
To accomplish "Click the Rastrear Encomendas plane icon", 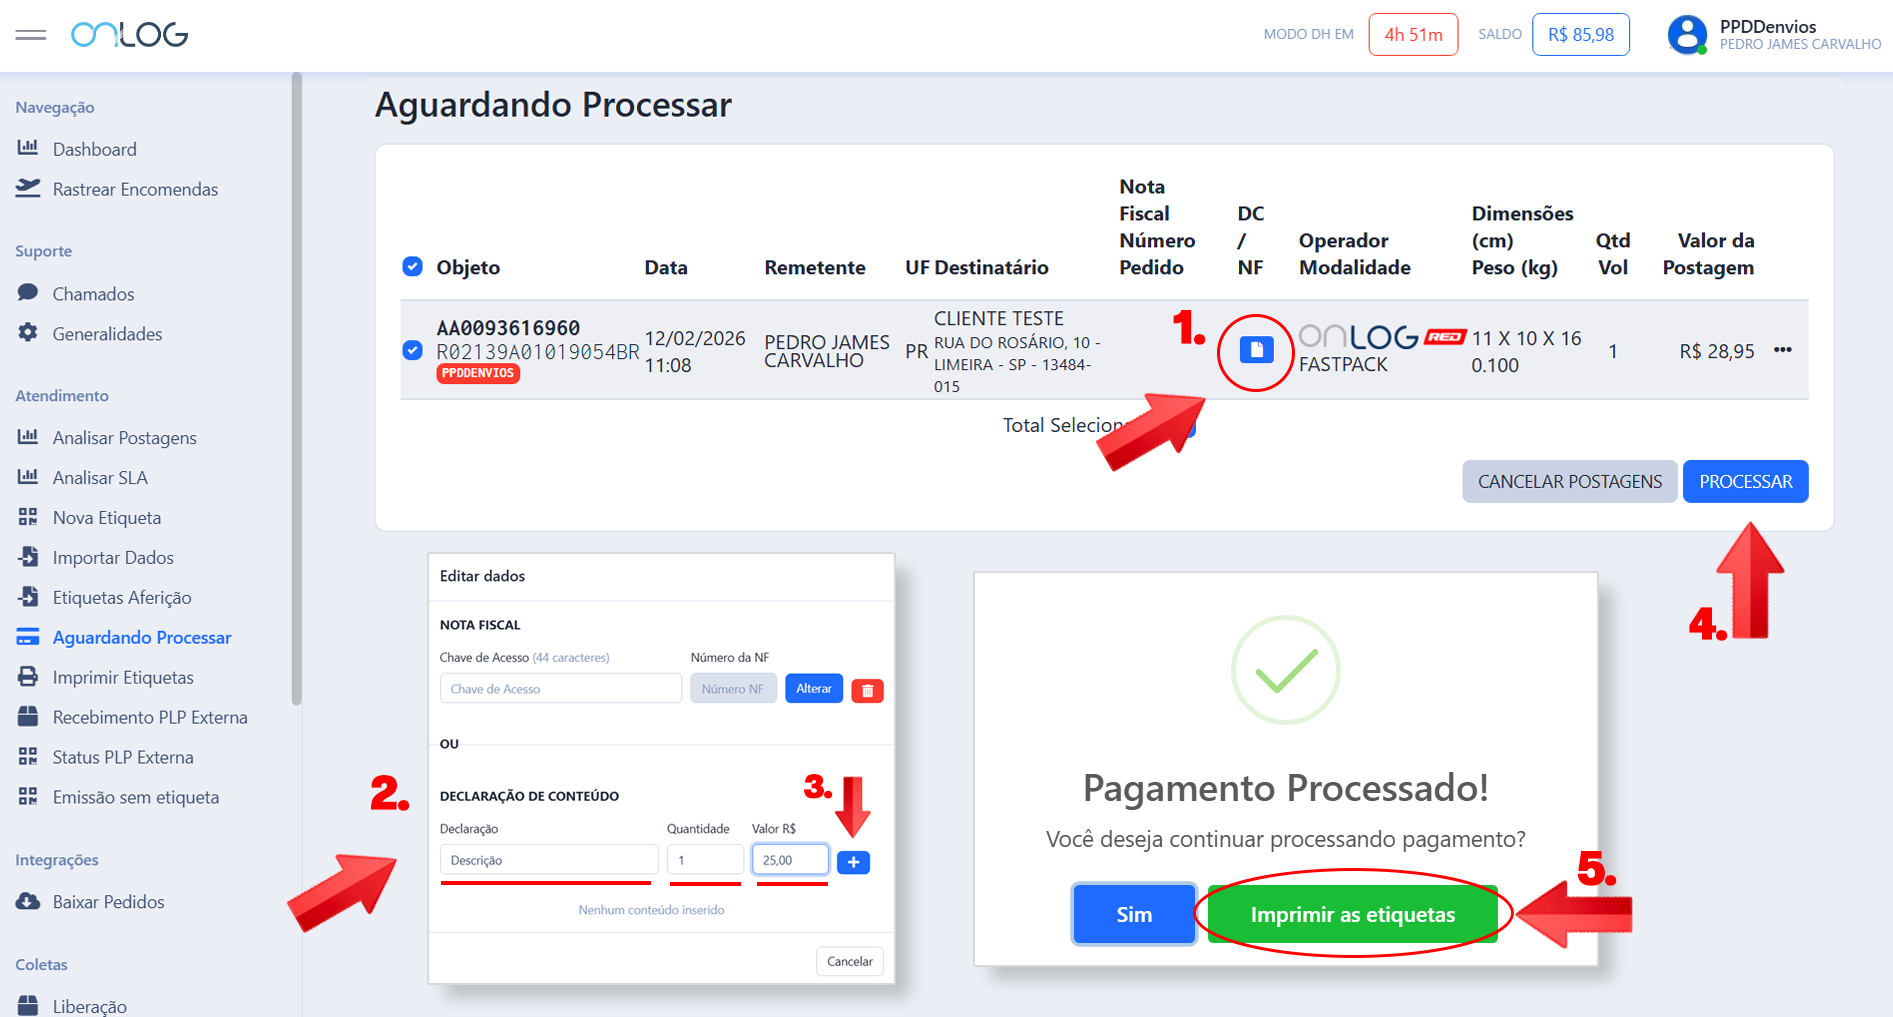I will (28, 189).
